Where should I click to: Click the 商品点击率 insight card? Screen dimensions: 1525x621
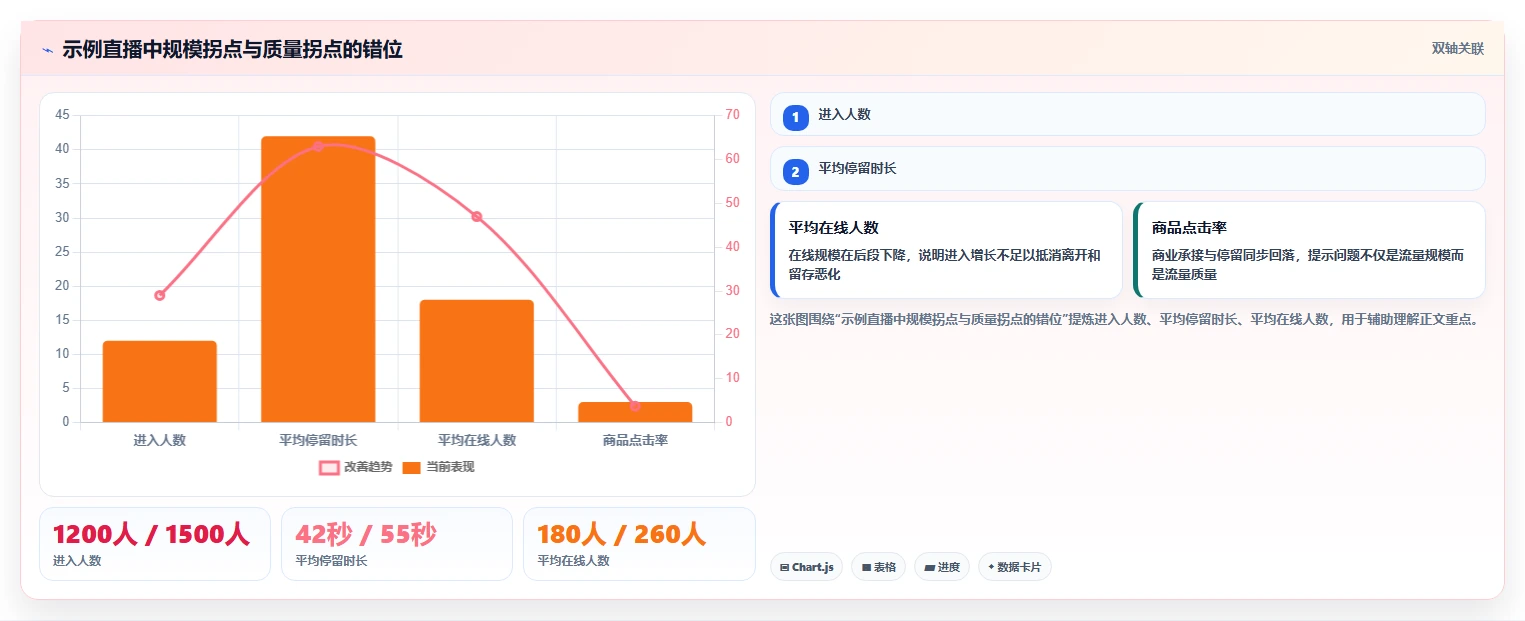pos(1309,250)
